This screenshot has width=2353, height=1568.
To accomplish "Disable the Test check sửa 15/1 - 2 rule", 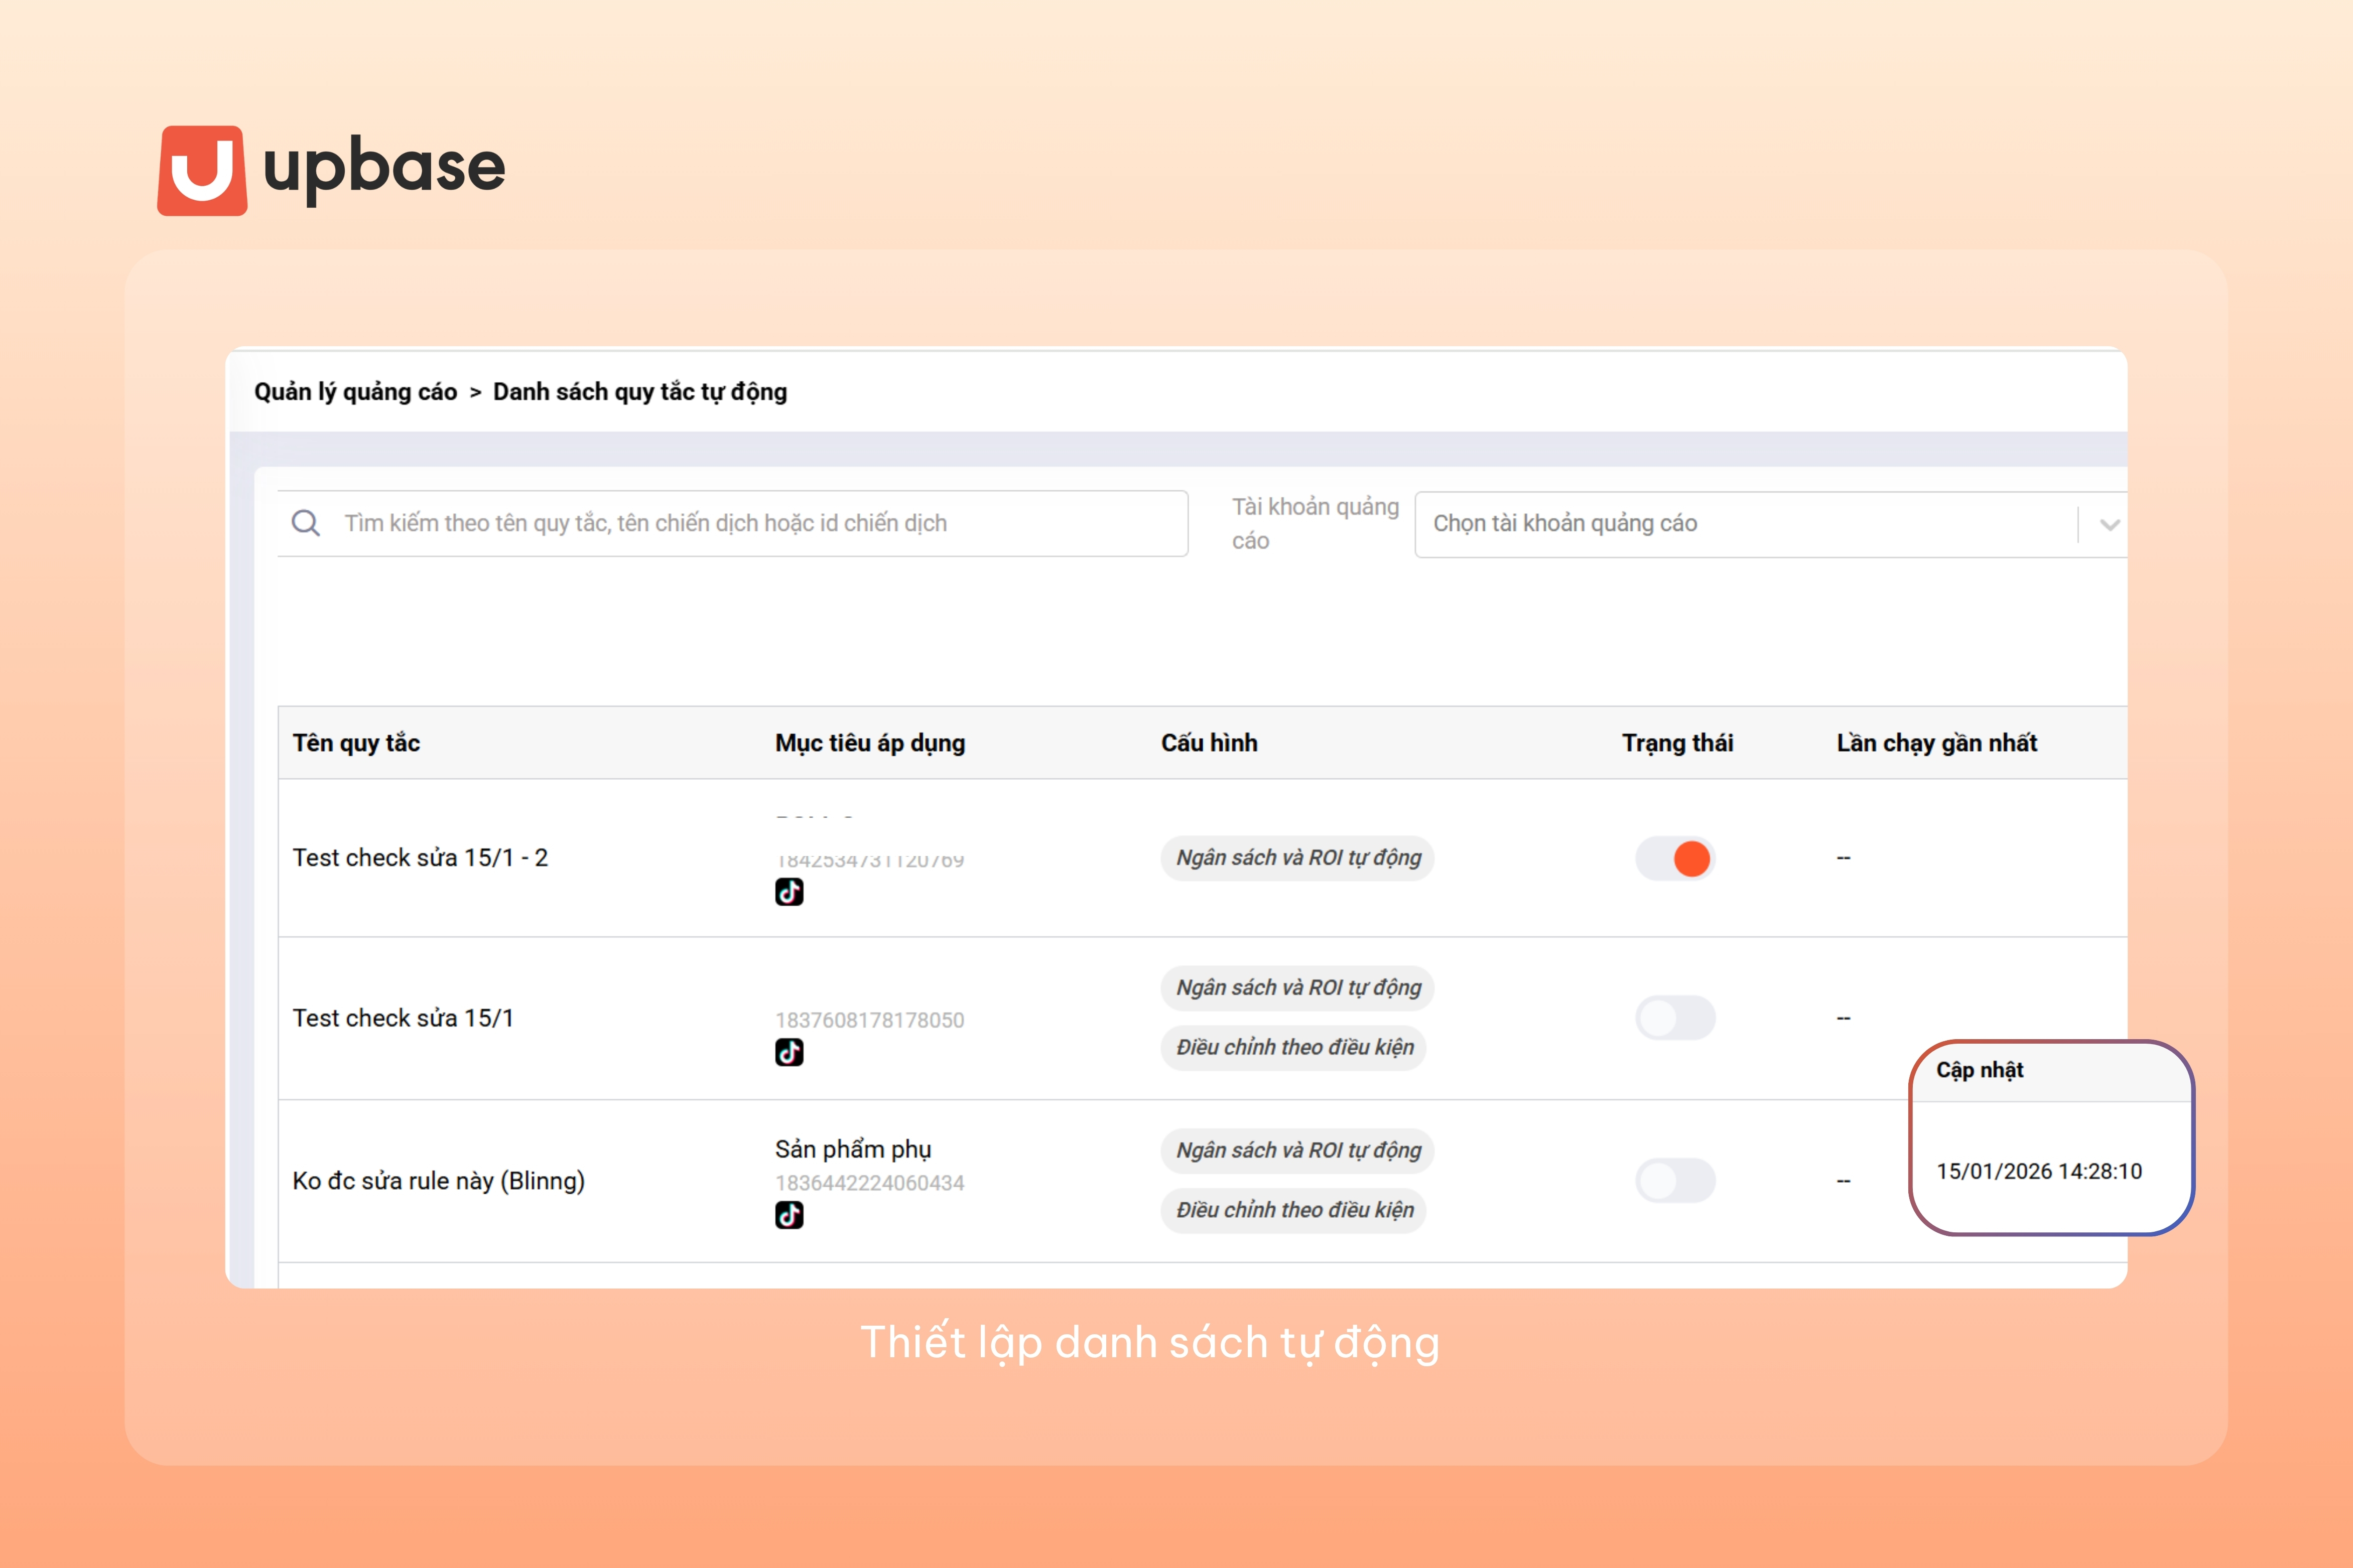I will point(1675,858).
